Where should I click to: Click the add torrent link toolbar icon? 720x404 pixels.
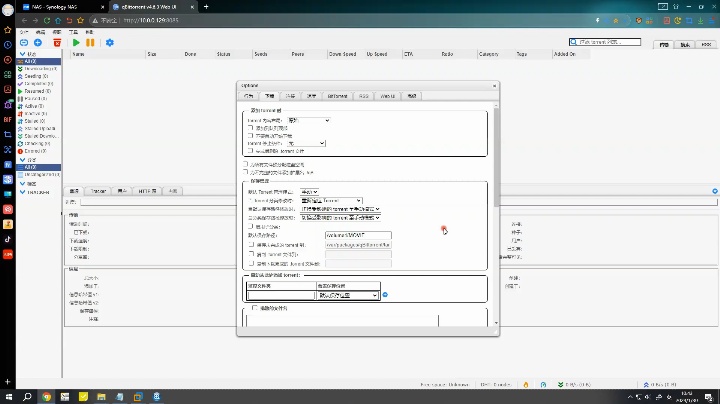click(24, 43)
